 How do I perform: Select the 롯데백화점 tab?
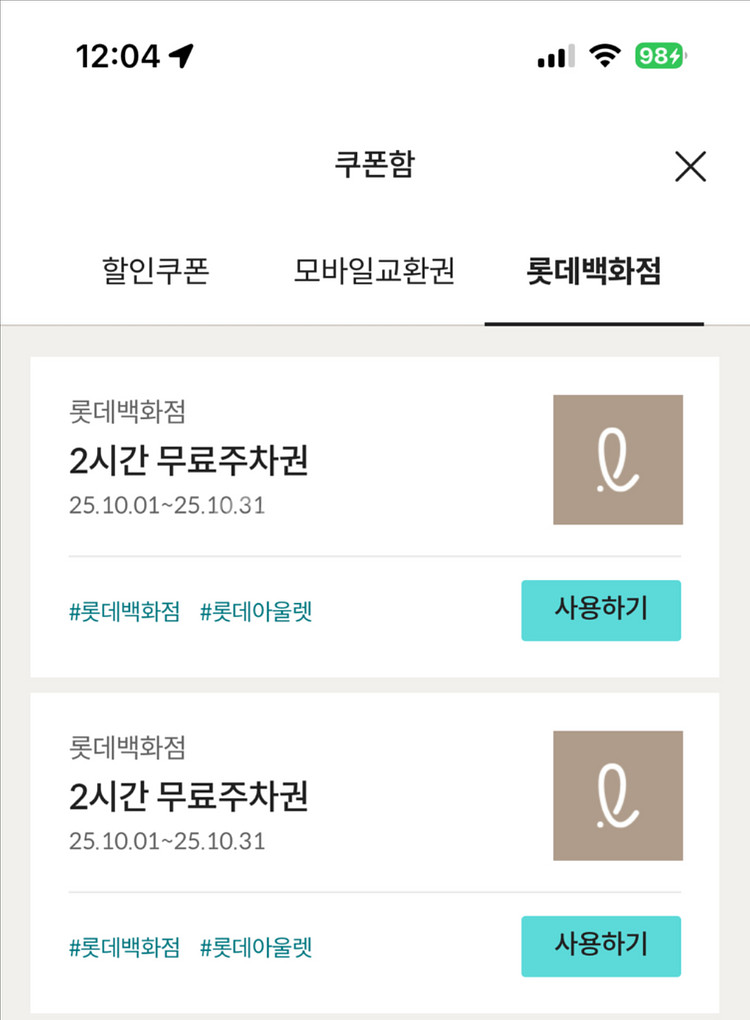[x=594, y=272]
